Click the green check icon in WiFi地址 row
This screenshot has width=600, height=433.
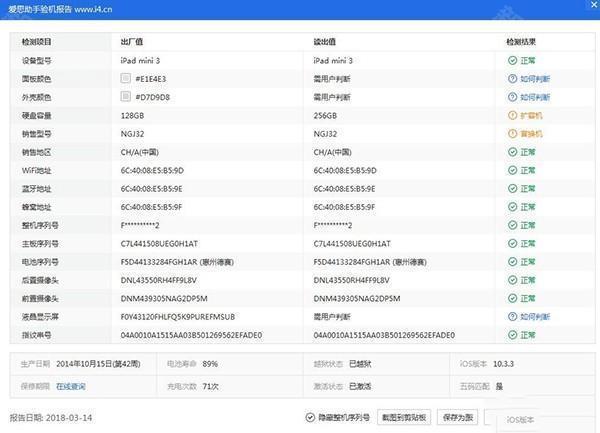(x=512, y=170)
